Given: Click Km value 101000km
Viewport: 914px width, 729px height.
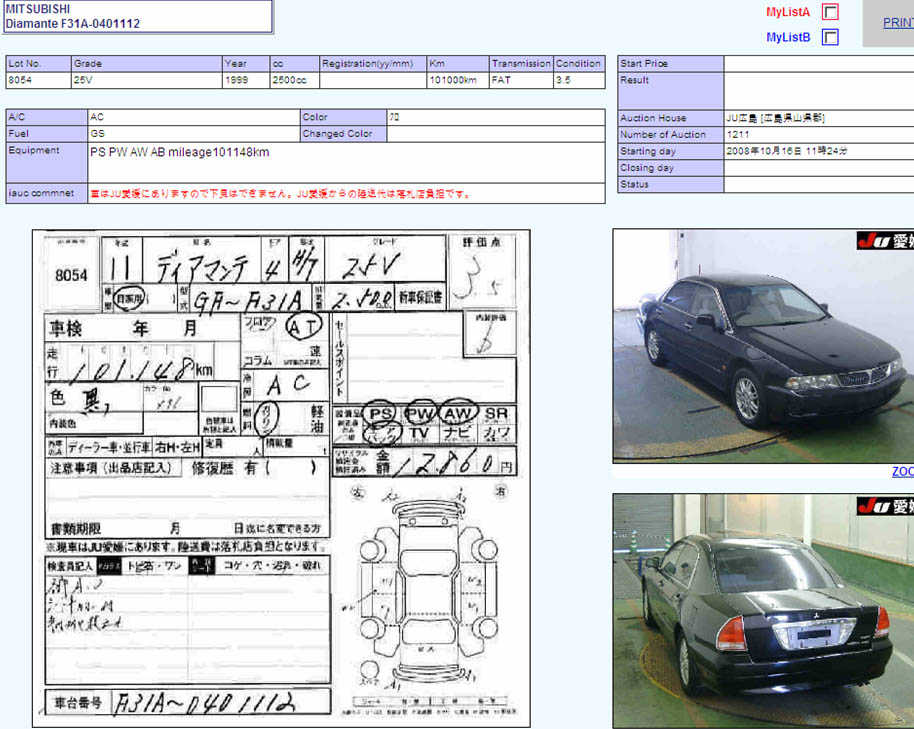Looking at the screenshot, I should coord(452,80).
